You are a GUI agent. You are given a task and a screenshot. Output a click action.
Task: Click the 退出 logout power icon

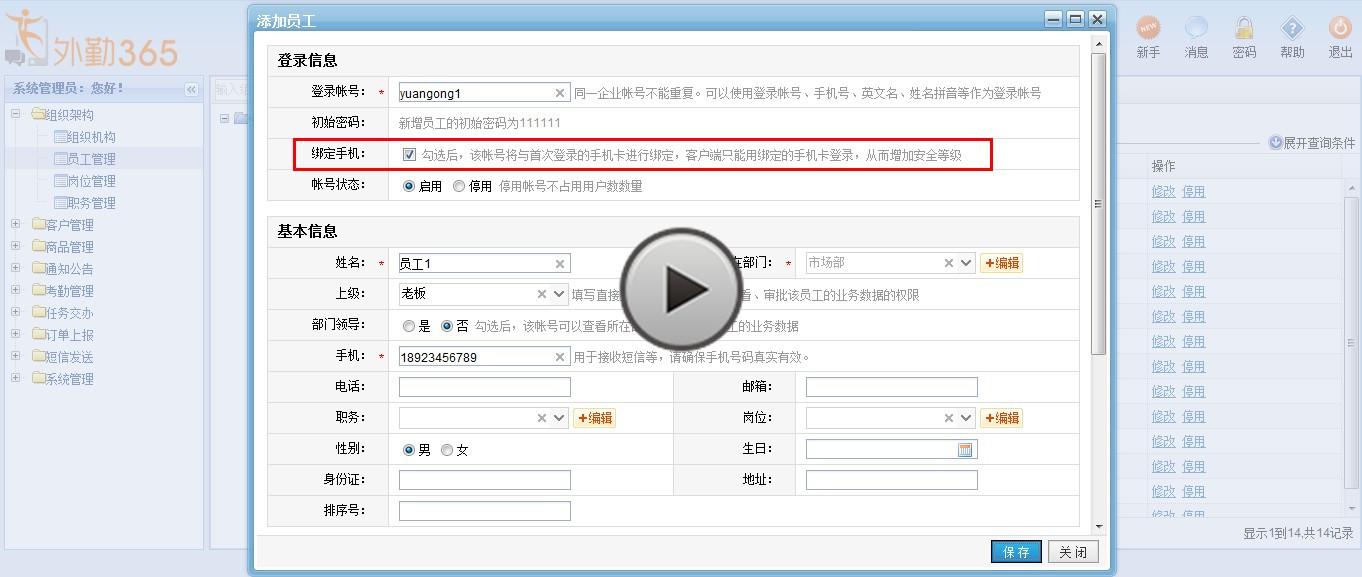coord(1340,28)
